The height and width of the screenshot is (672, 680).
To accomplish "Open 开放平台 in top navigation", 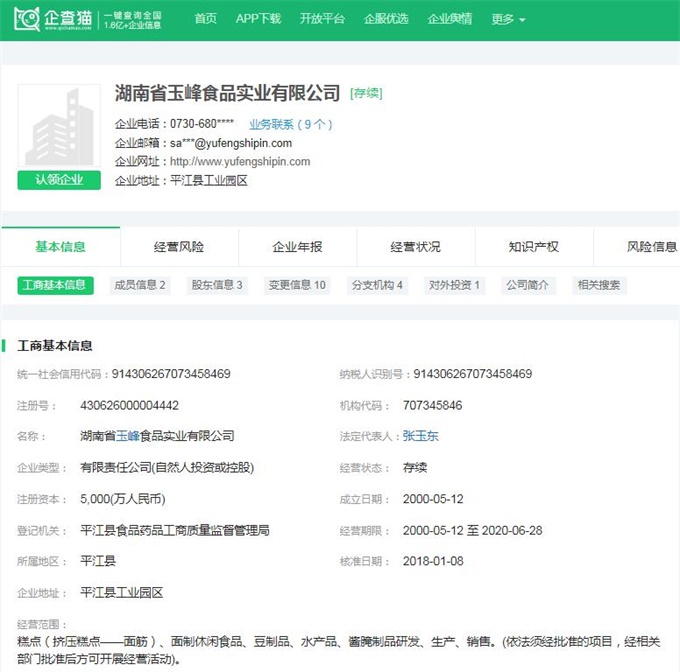I will click(x=322, y=19).
